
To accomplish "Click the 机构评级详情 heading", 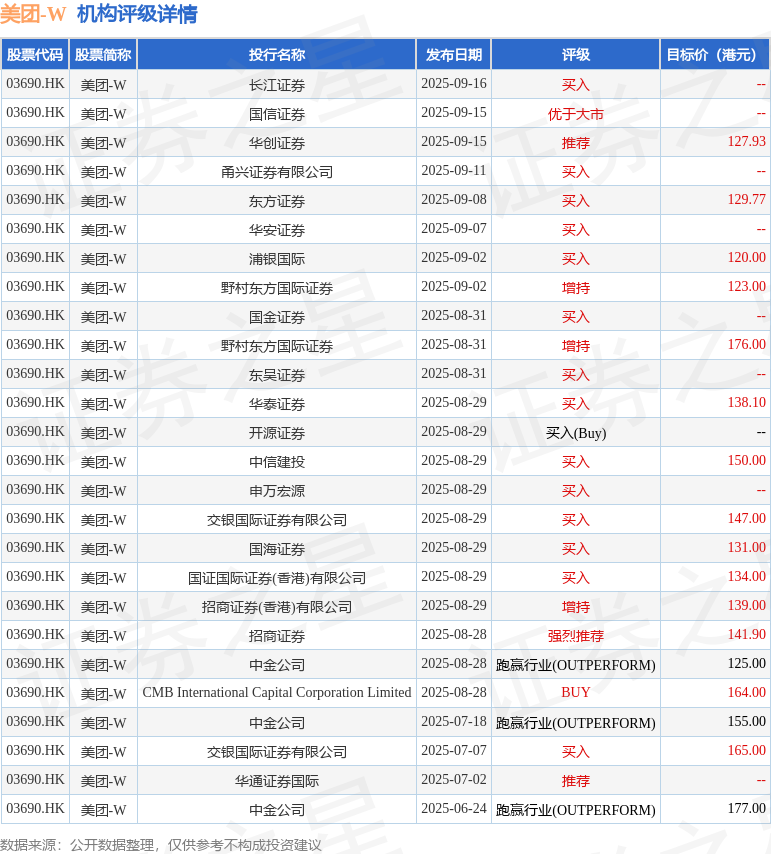I will 137,14.
